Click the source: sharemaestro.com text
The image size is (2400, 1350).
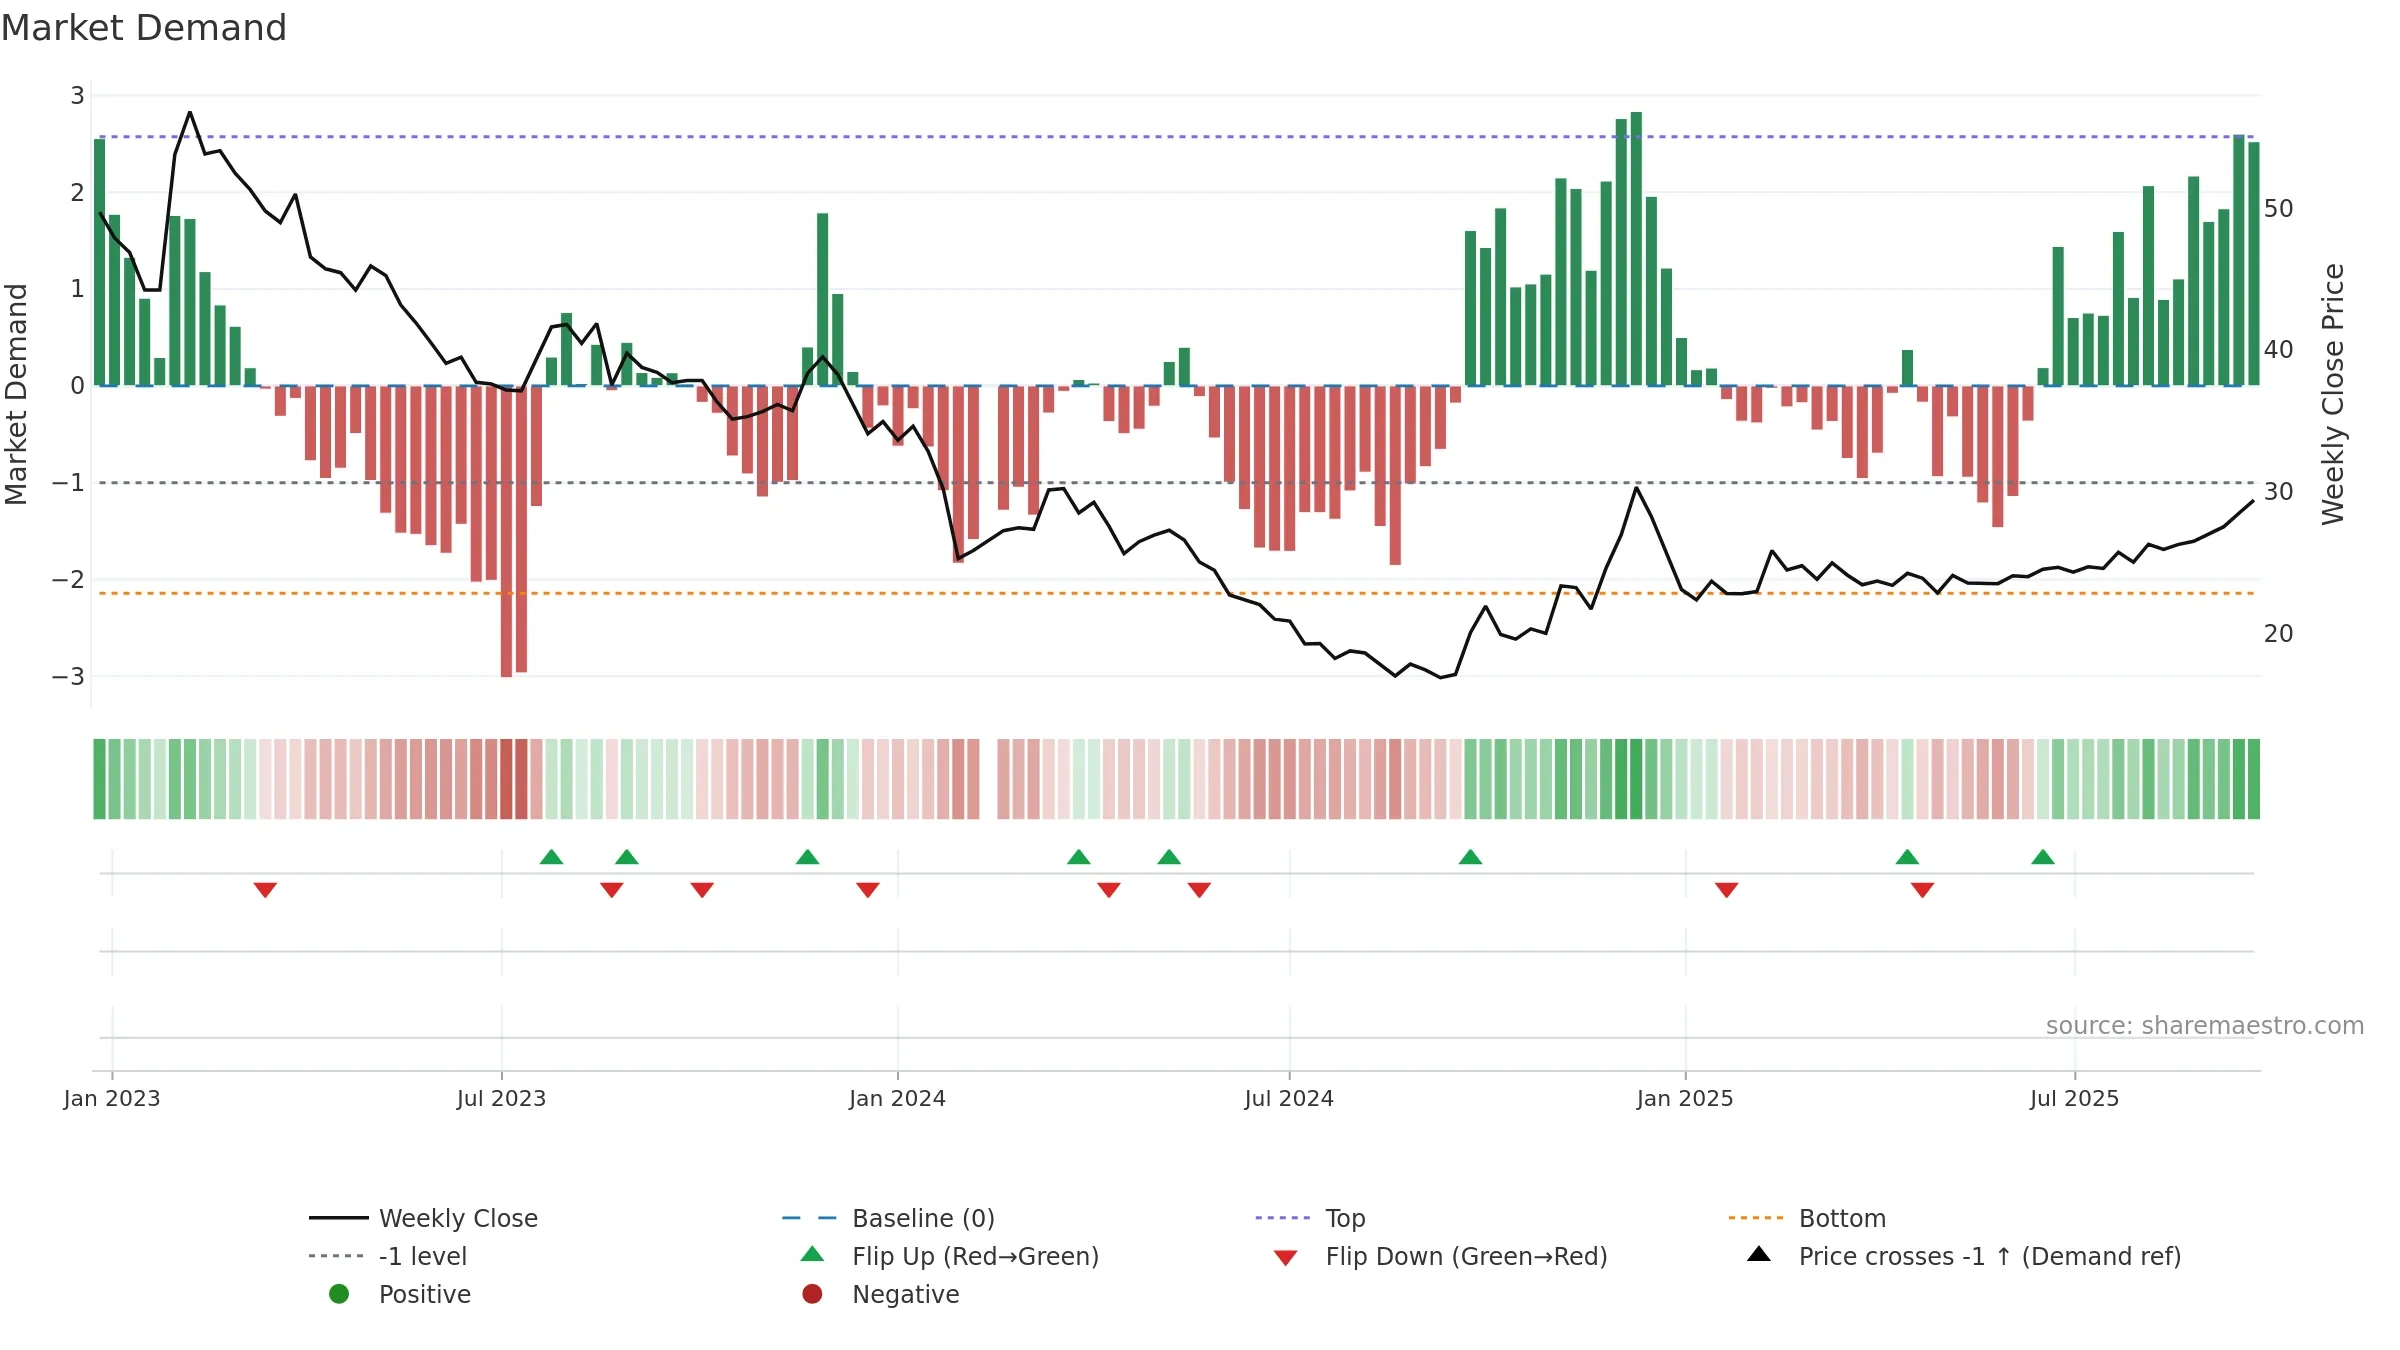2205,1025
